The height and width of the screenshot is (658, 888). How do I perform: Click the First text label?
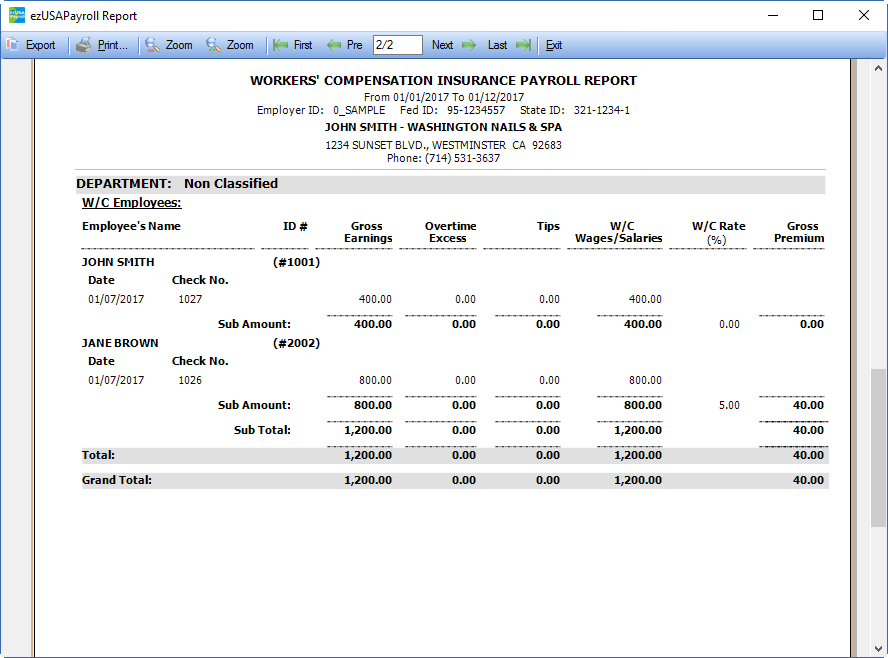point(303,45)
